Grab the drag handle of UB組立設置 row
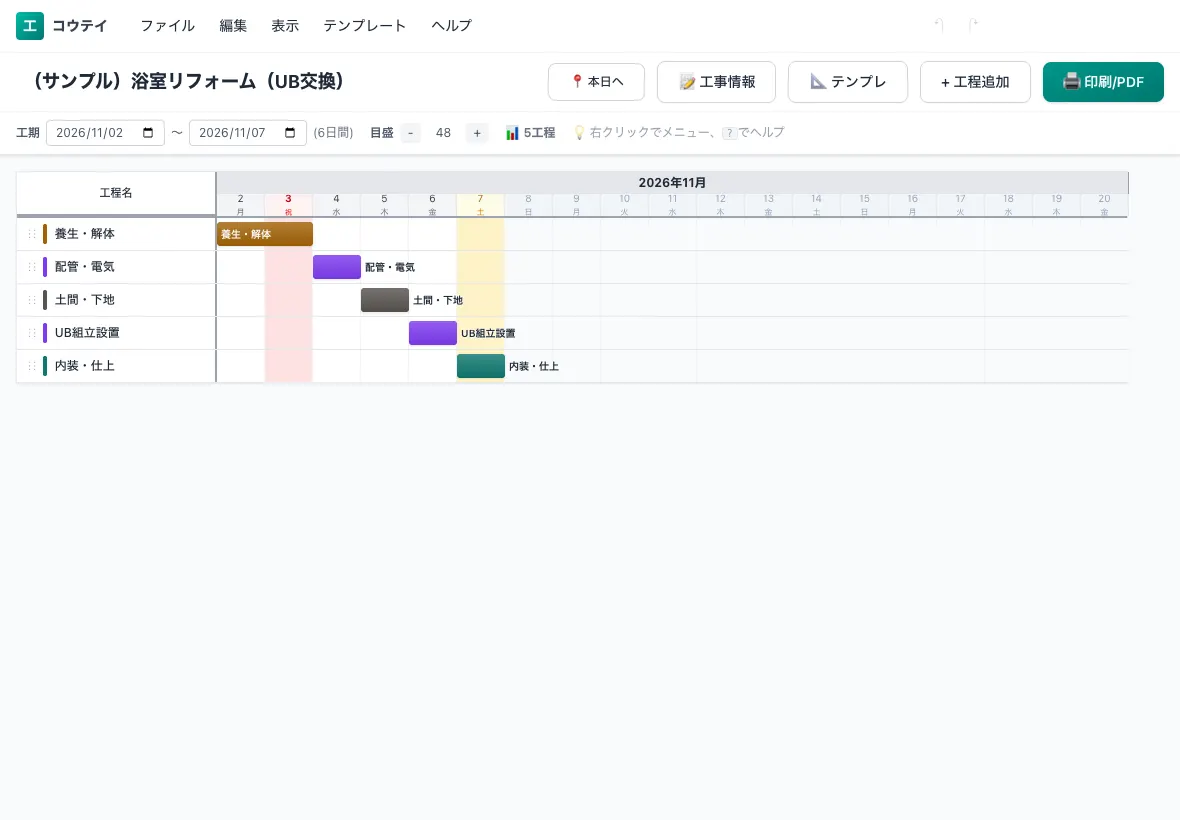 [32, 333]
